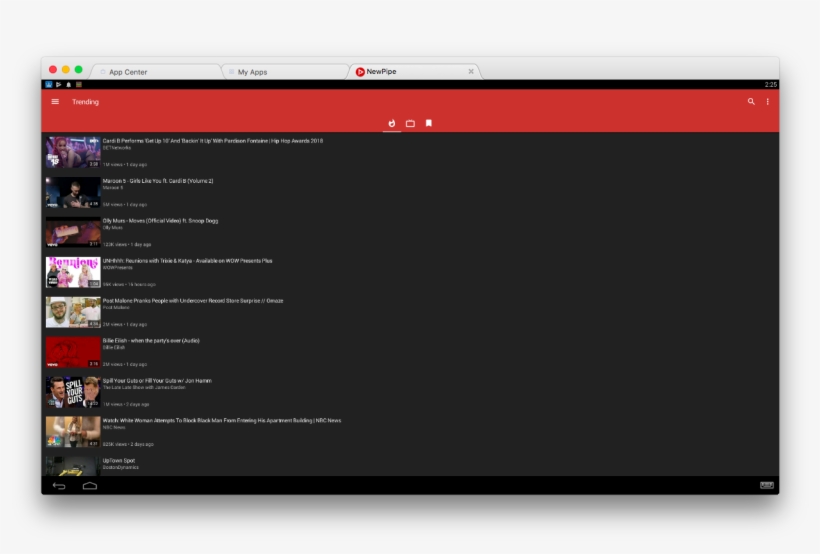The width and height of the screenshot is (820, 554).
Task: Click title 'Watch: White Woman Attempts To Block'
Action: 222,421
